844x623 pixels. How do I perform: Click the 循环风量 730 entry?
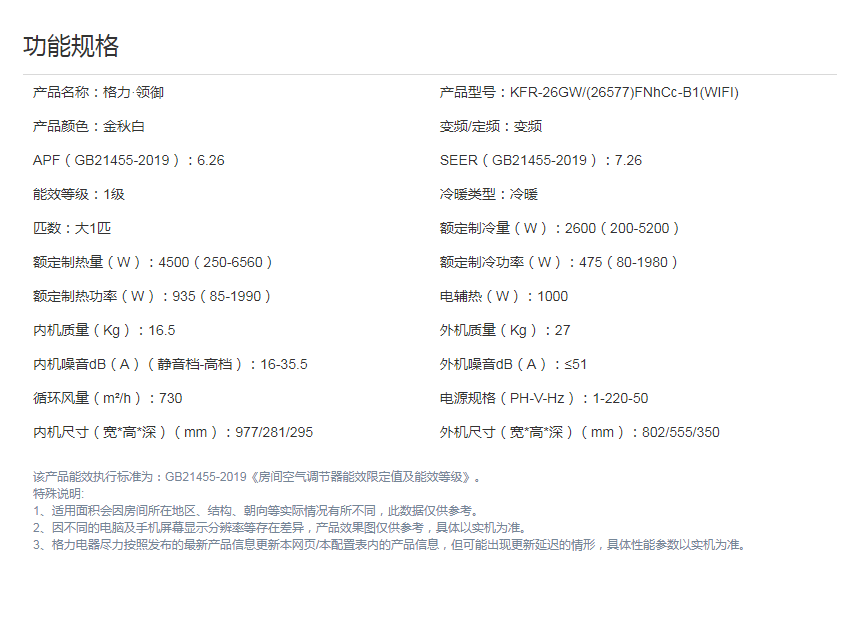(107, 398)
